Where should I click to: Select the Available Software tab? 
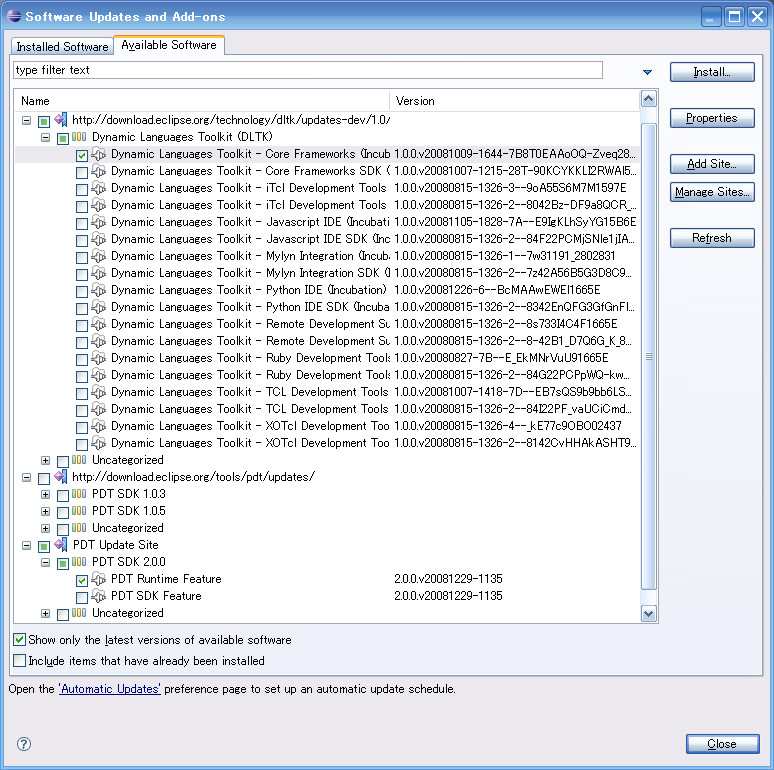[169, 45]
